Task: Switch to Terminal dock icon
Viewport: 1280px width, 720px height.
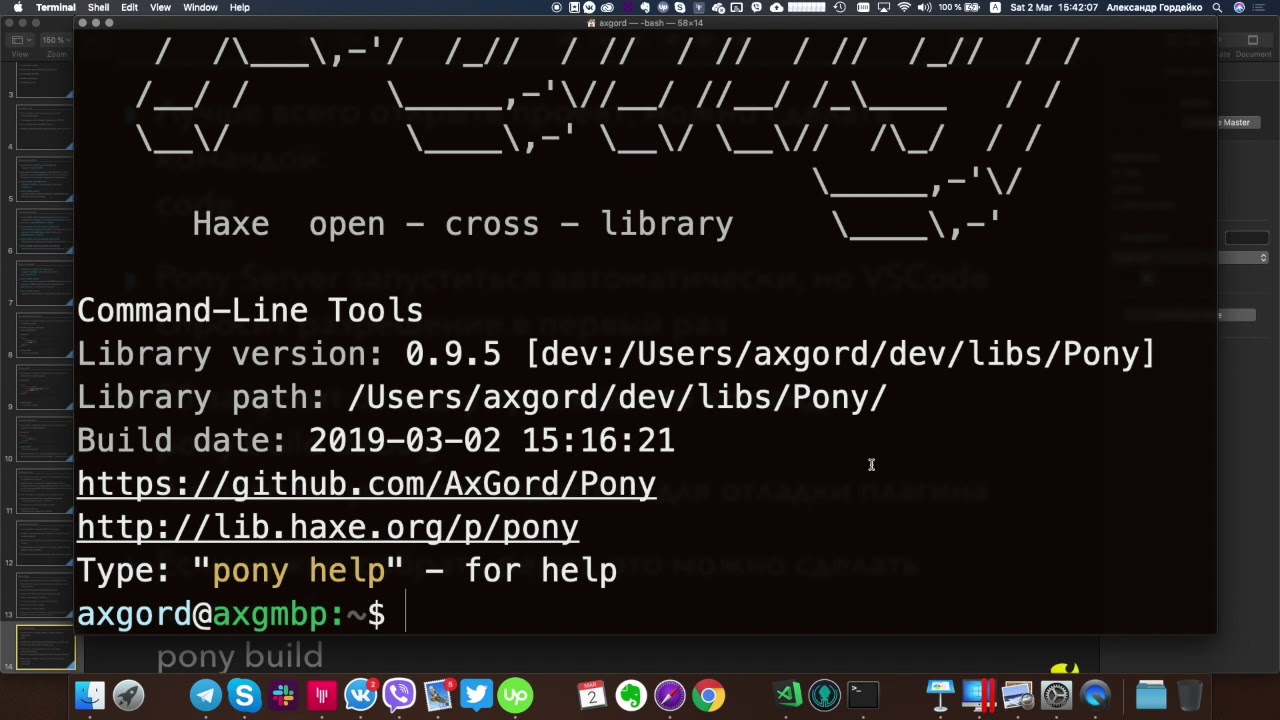Action: (863, 695)
